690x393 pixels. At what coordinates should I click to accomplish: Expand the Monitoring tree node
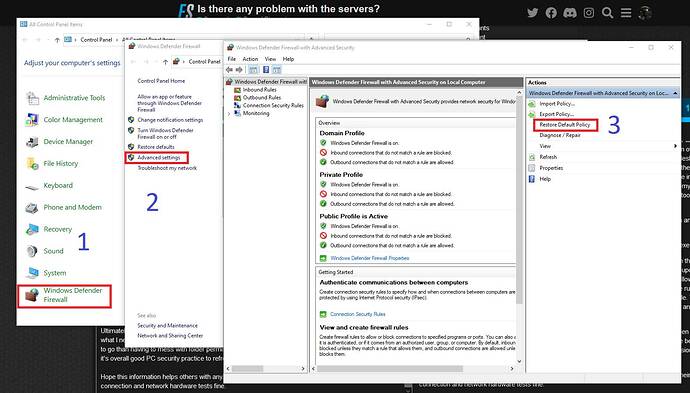[229, 114]
